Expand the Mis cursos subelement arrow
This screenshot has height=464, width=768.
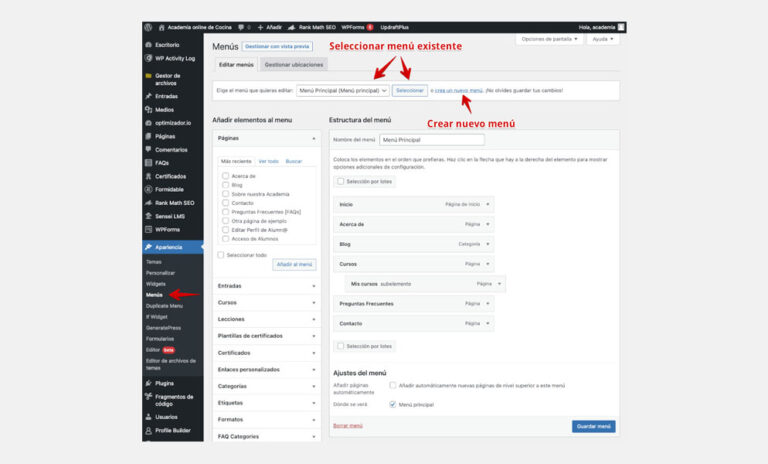(500, 284)
